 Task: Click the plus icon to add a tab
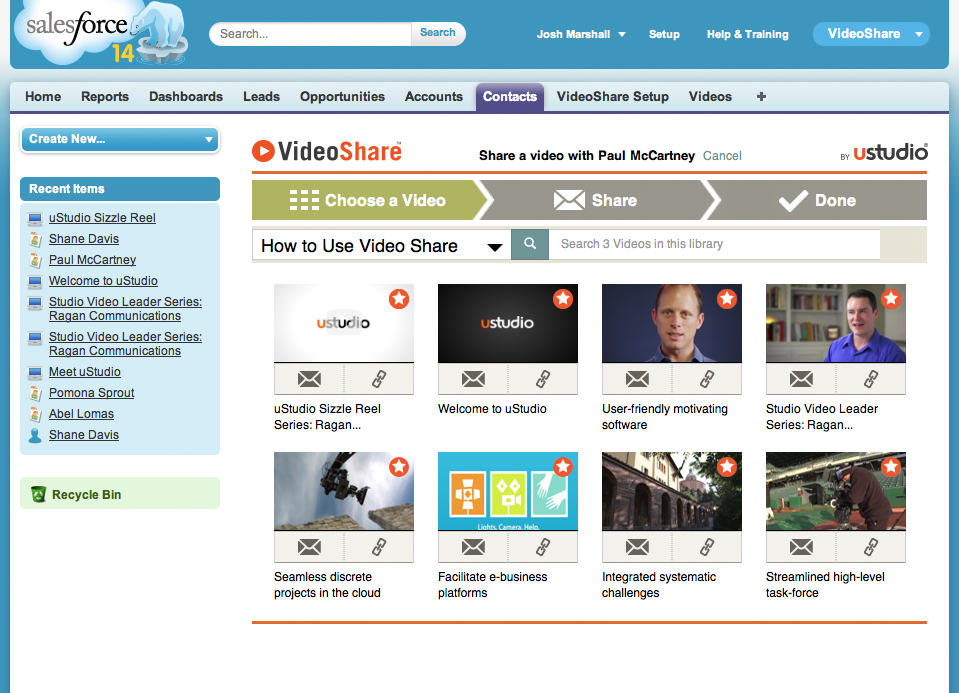(761, 97)
